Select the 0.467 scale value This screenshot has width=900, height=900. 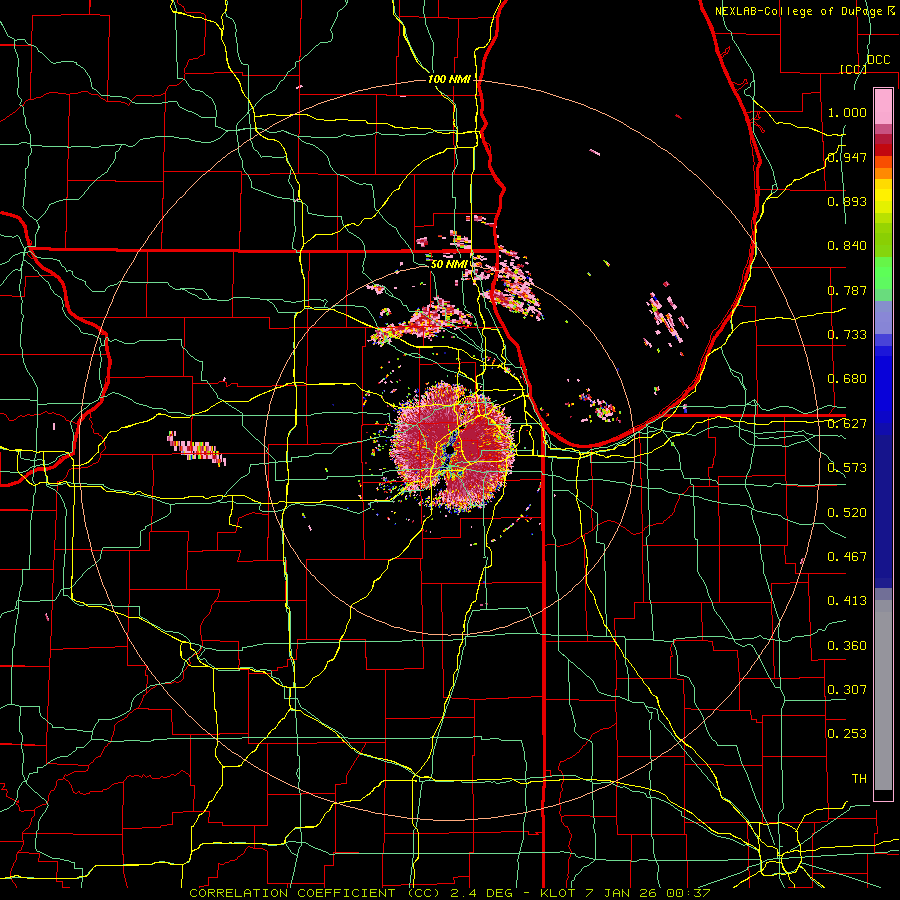pos(847,557)
